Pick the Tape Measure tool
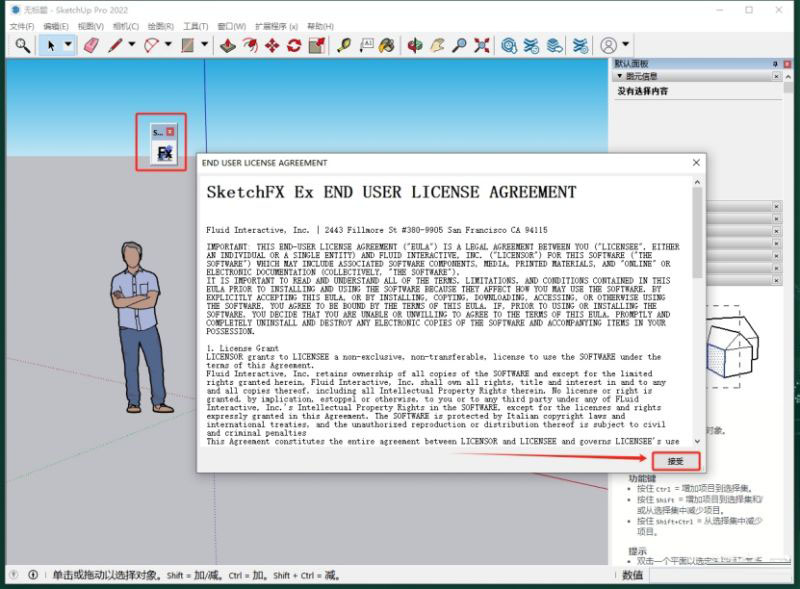This screenshot has height=589, width=800. click(x=344, y=45)
